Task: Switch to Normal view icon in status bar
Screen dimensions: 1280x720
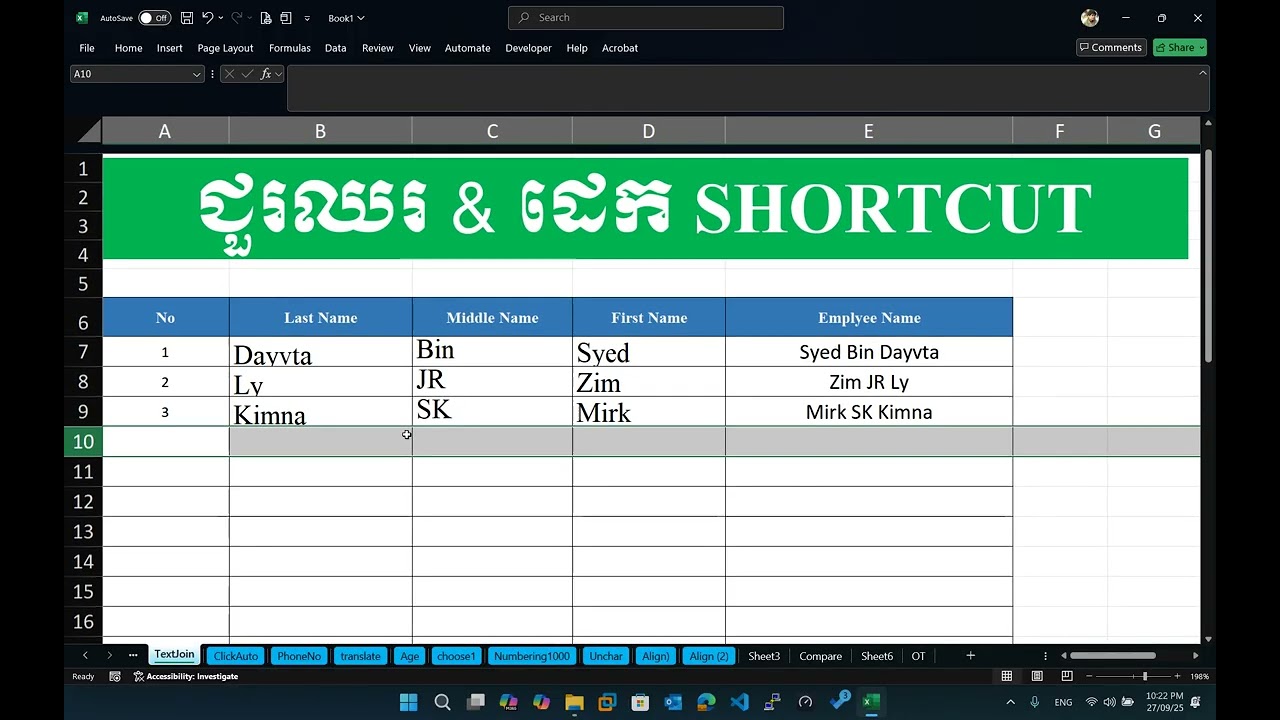Action: (x=1007, y=676)
